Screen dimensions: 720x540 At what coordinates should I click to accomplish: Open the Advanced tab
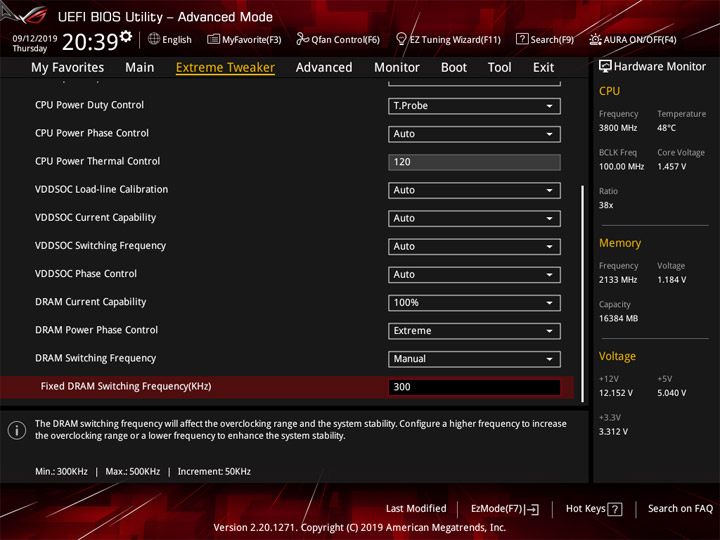pos(324,68)
